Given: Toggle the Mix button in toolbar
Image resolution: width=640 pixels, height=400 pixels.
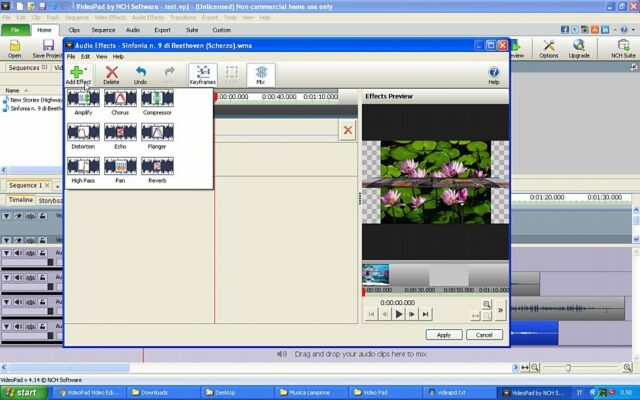Looking at the screenshot, I should pos(261,74).
